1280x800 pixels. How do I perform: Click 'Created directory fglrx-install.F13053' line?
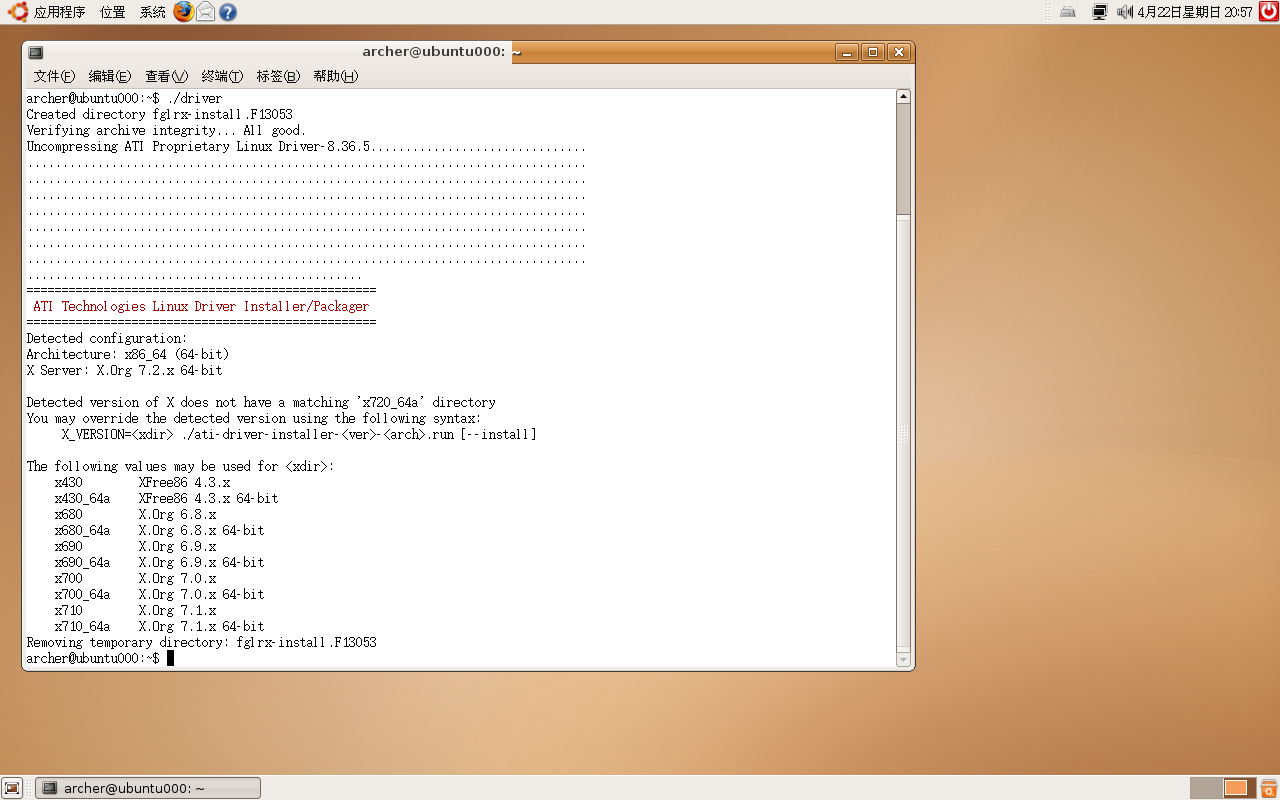tap(159, 114)
